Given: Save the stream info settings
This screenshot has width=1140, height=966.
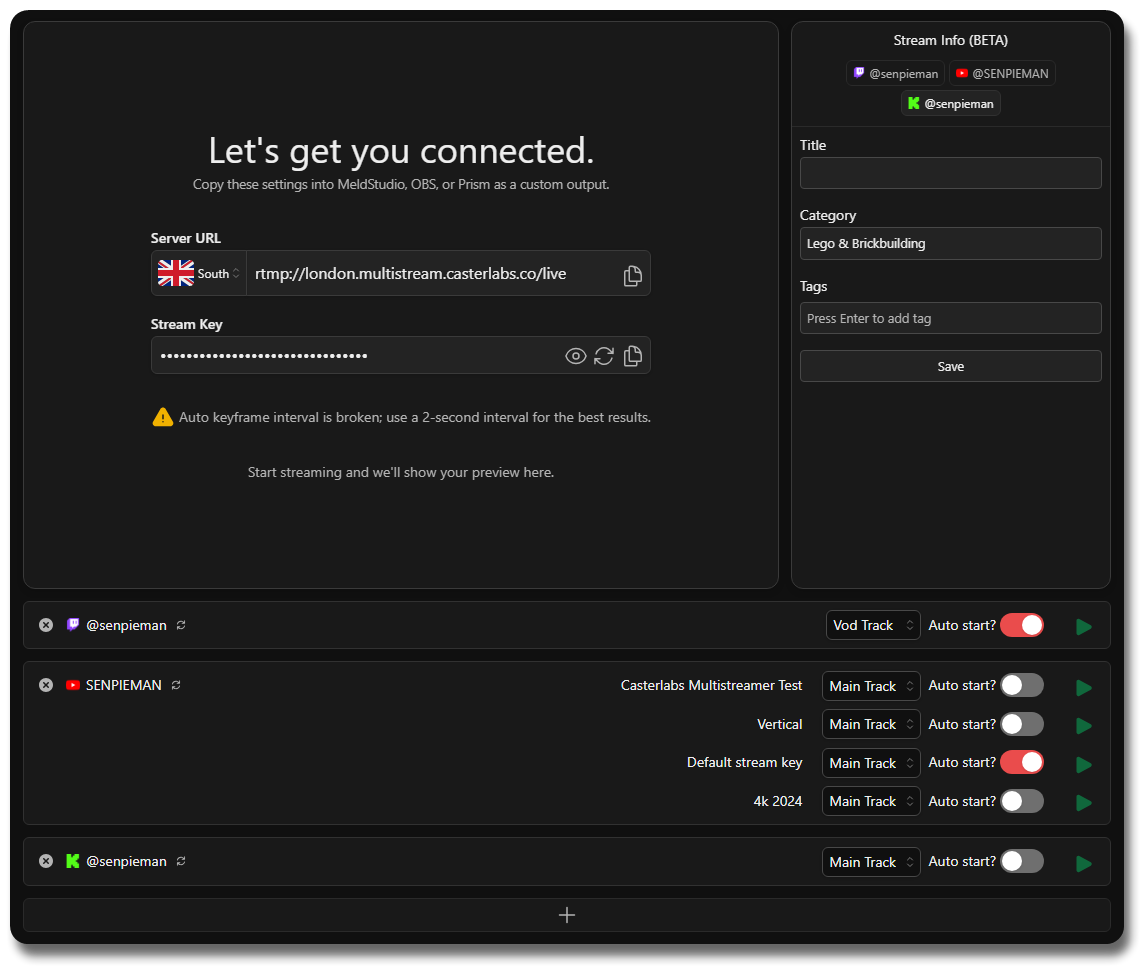Looking at the screenshot, I should tap(950, 365).
